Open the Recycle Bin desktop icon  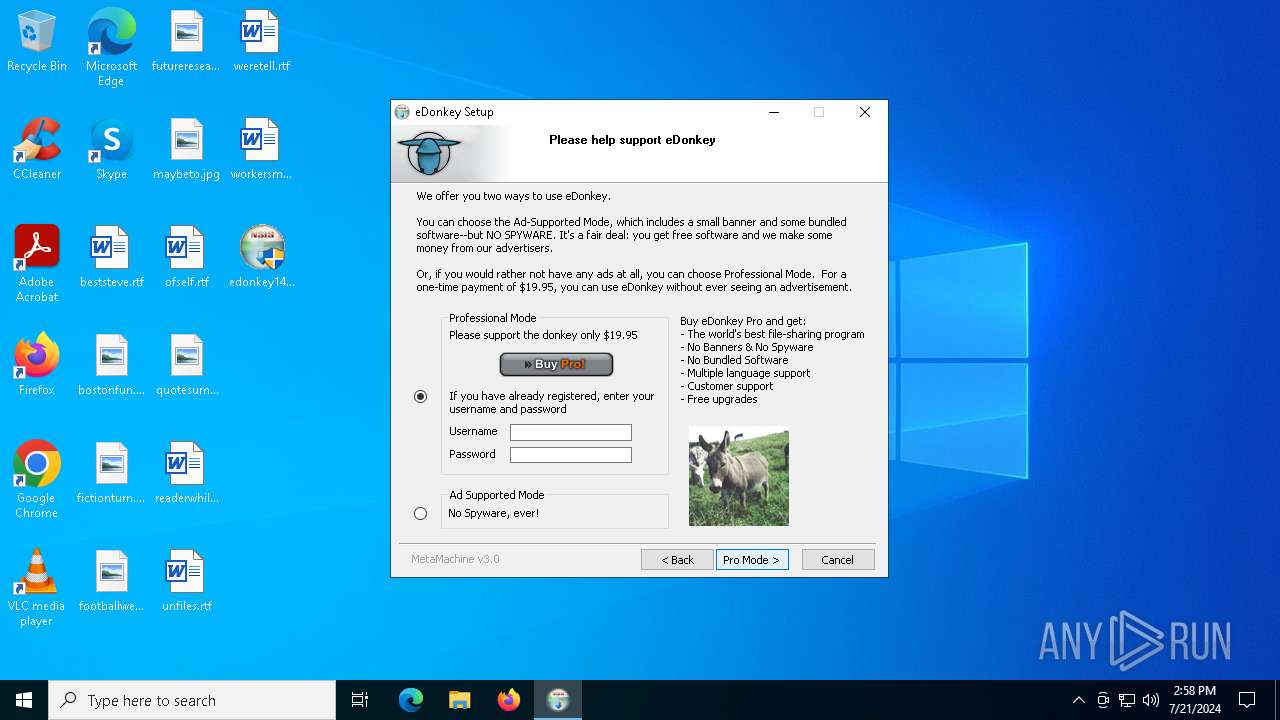(37, 42)
